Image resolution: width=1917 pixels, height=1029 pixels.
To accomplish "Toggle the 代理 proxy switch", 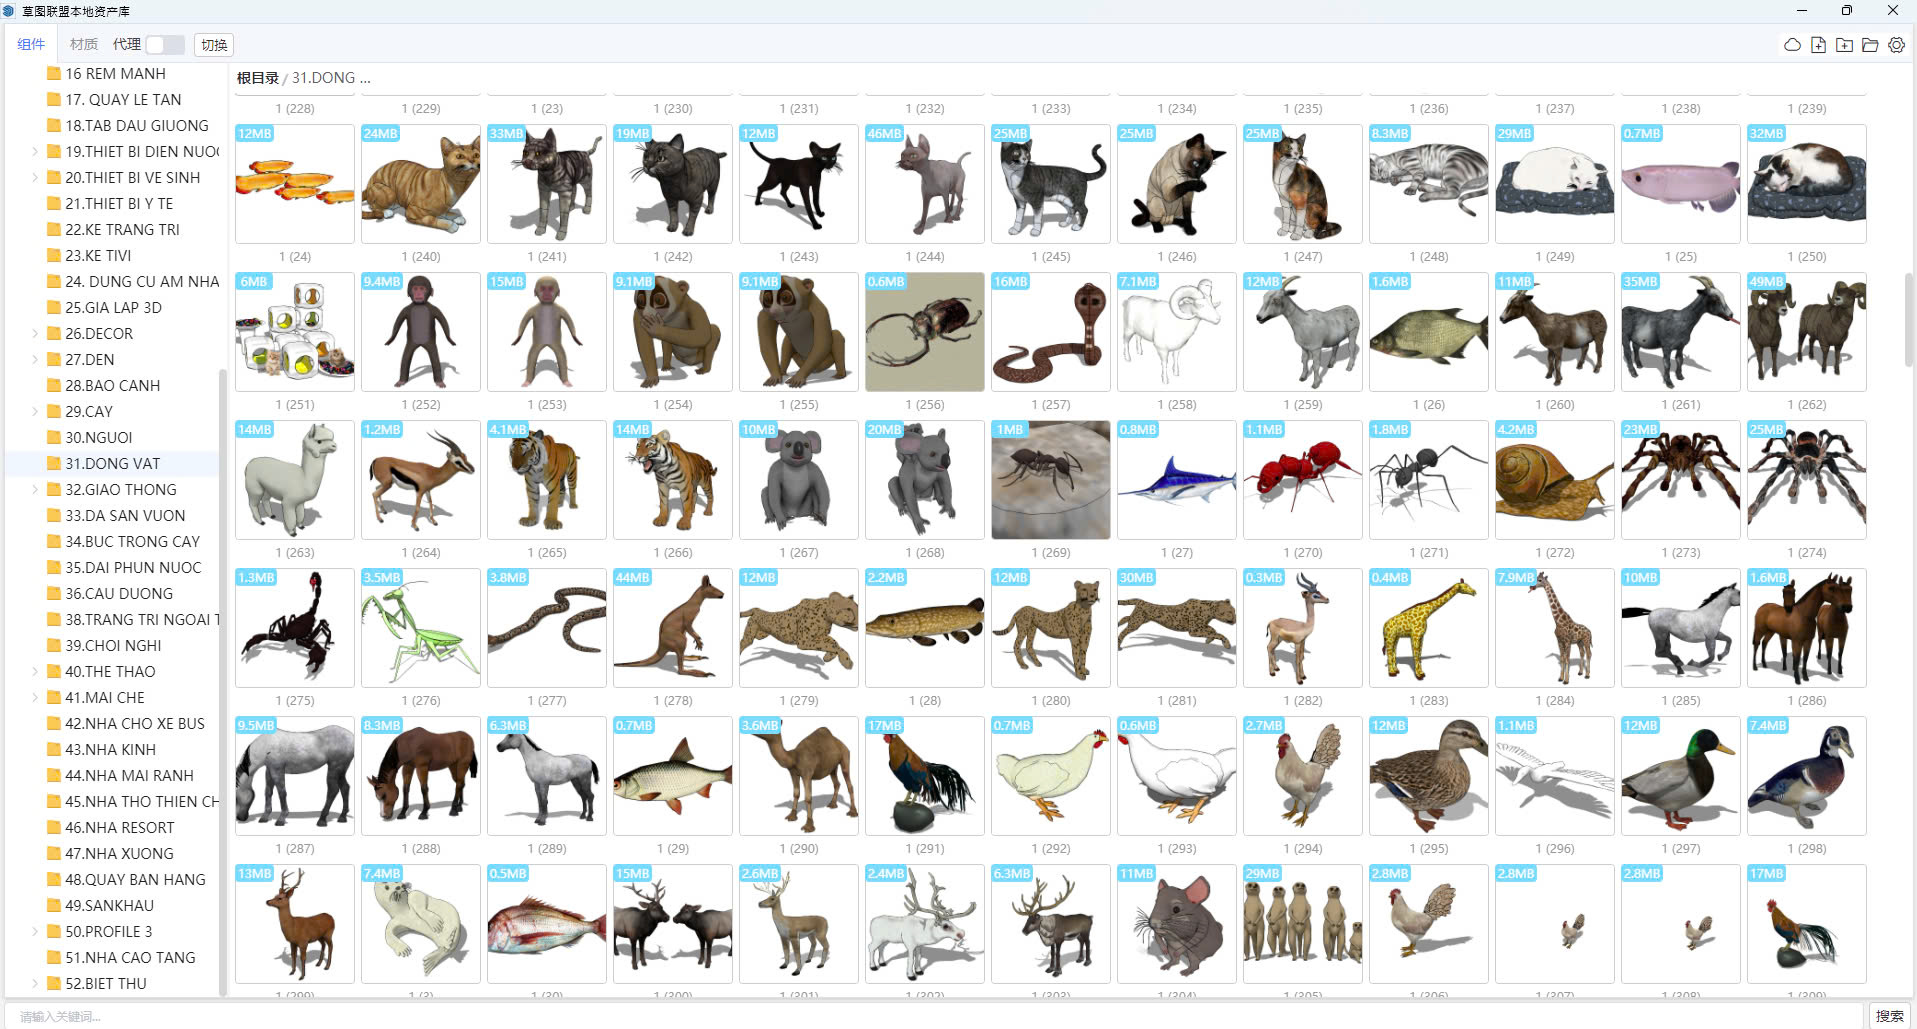I will coord(164,45).
